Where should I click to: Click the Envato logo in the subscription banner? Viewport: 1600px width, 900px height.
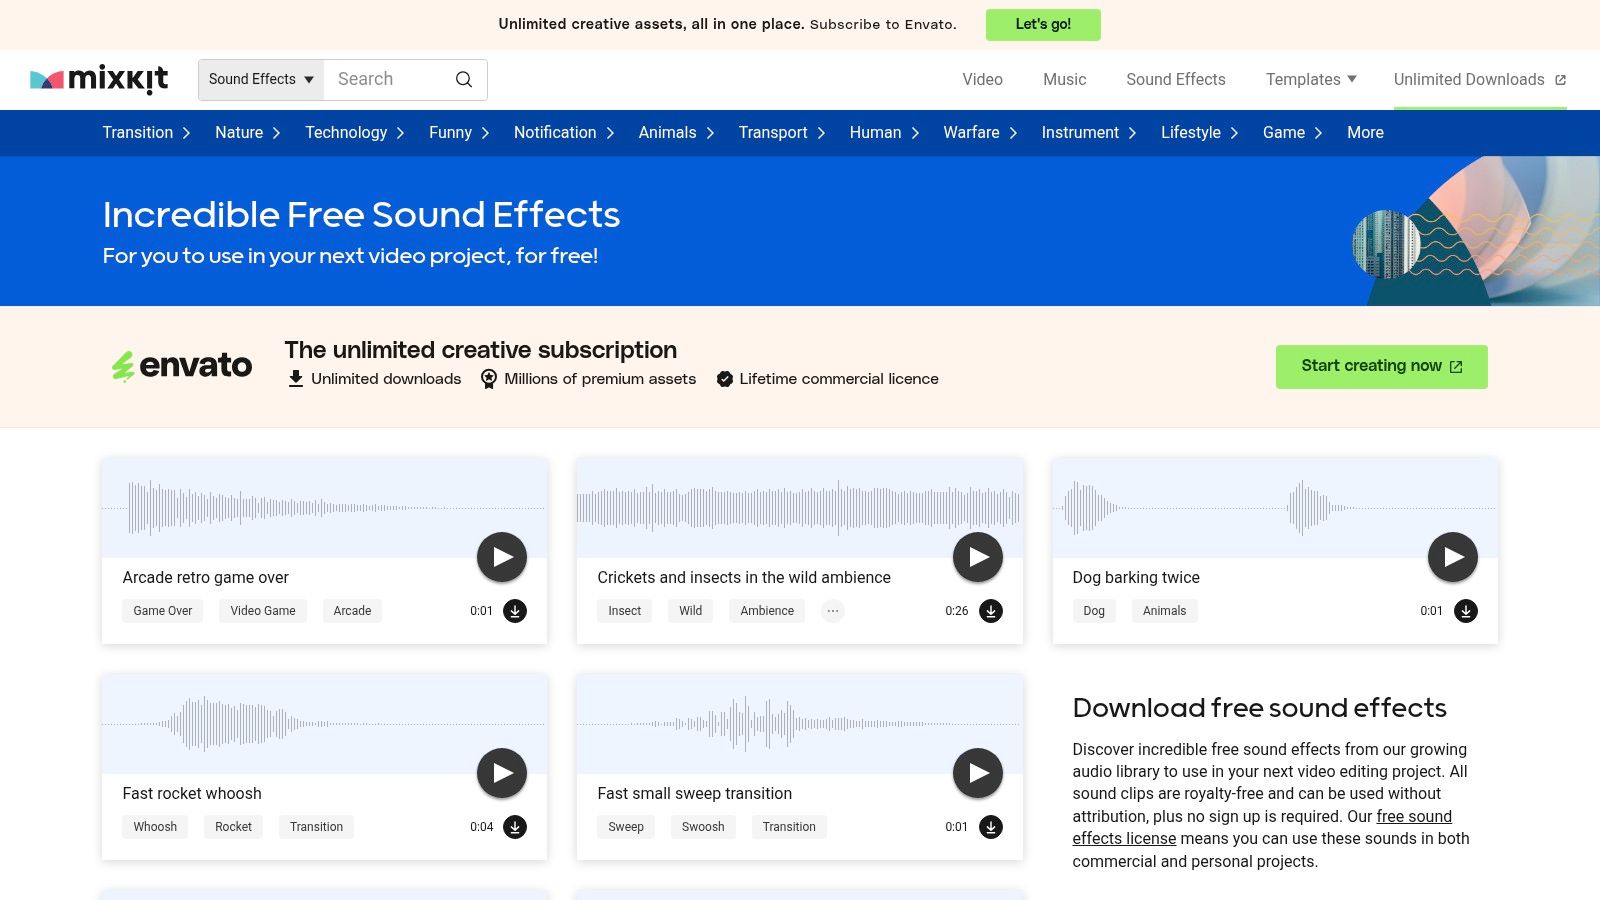(x=182, y=365)
